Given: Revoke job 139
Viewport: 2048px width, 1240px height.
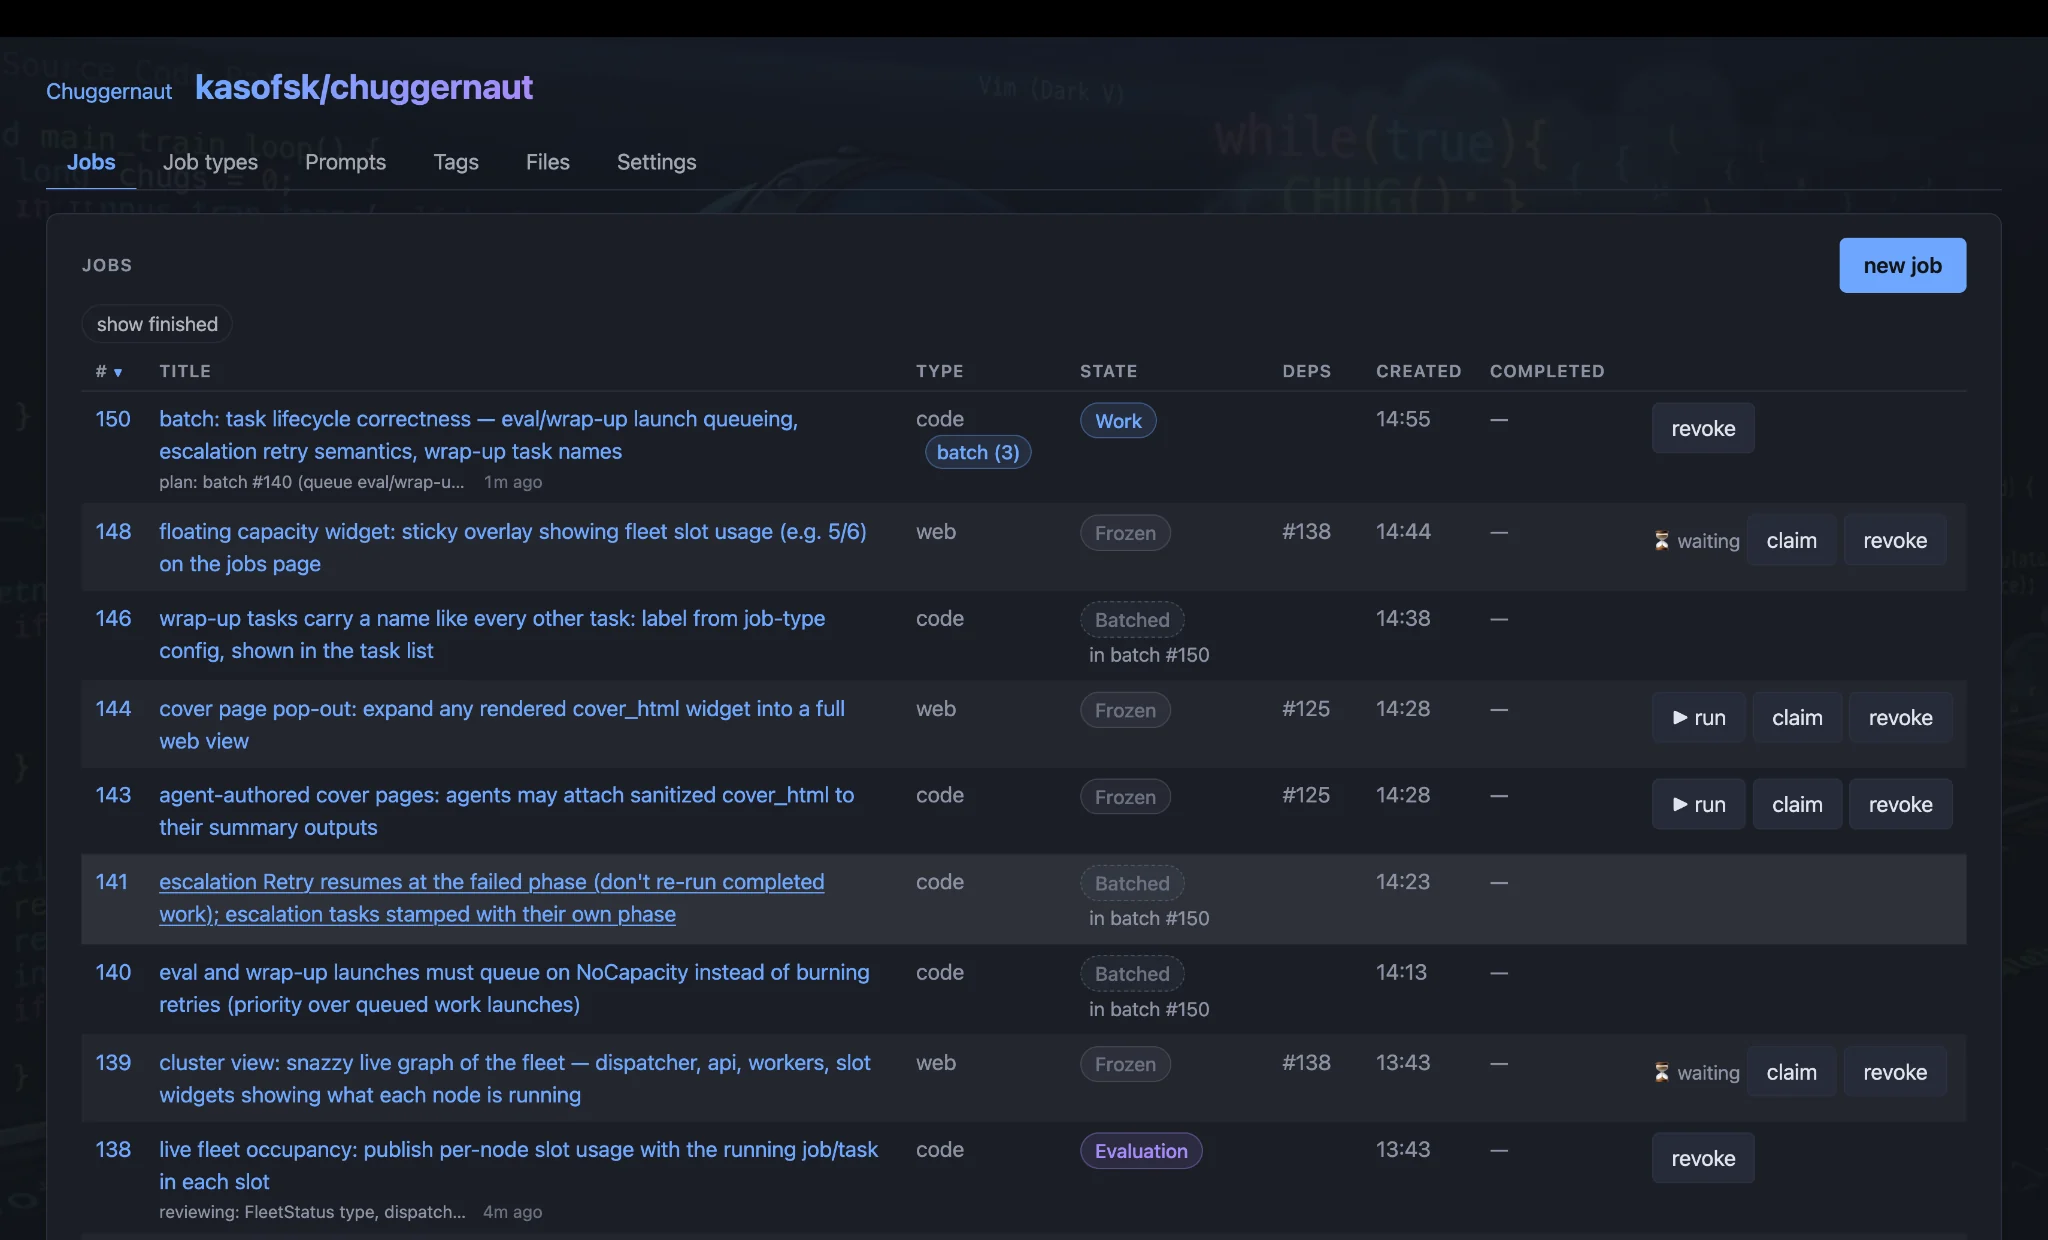Looking at the screenshot, I should 1895,1073.
